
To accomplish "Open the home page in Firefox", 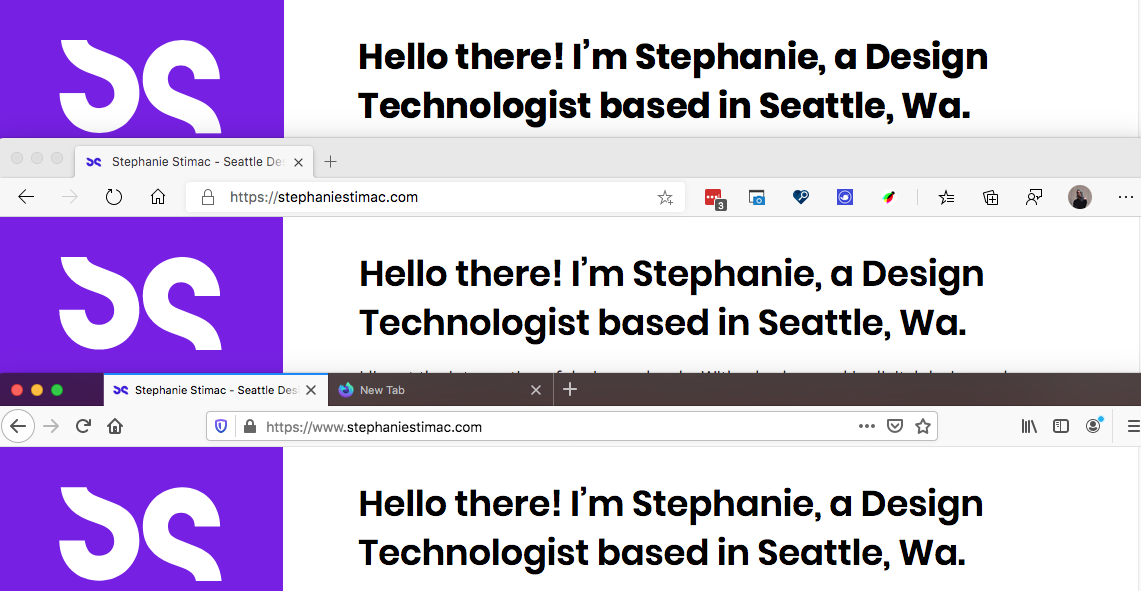I will (114, 427).
